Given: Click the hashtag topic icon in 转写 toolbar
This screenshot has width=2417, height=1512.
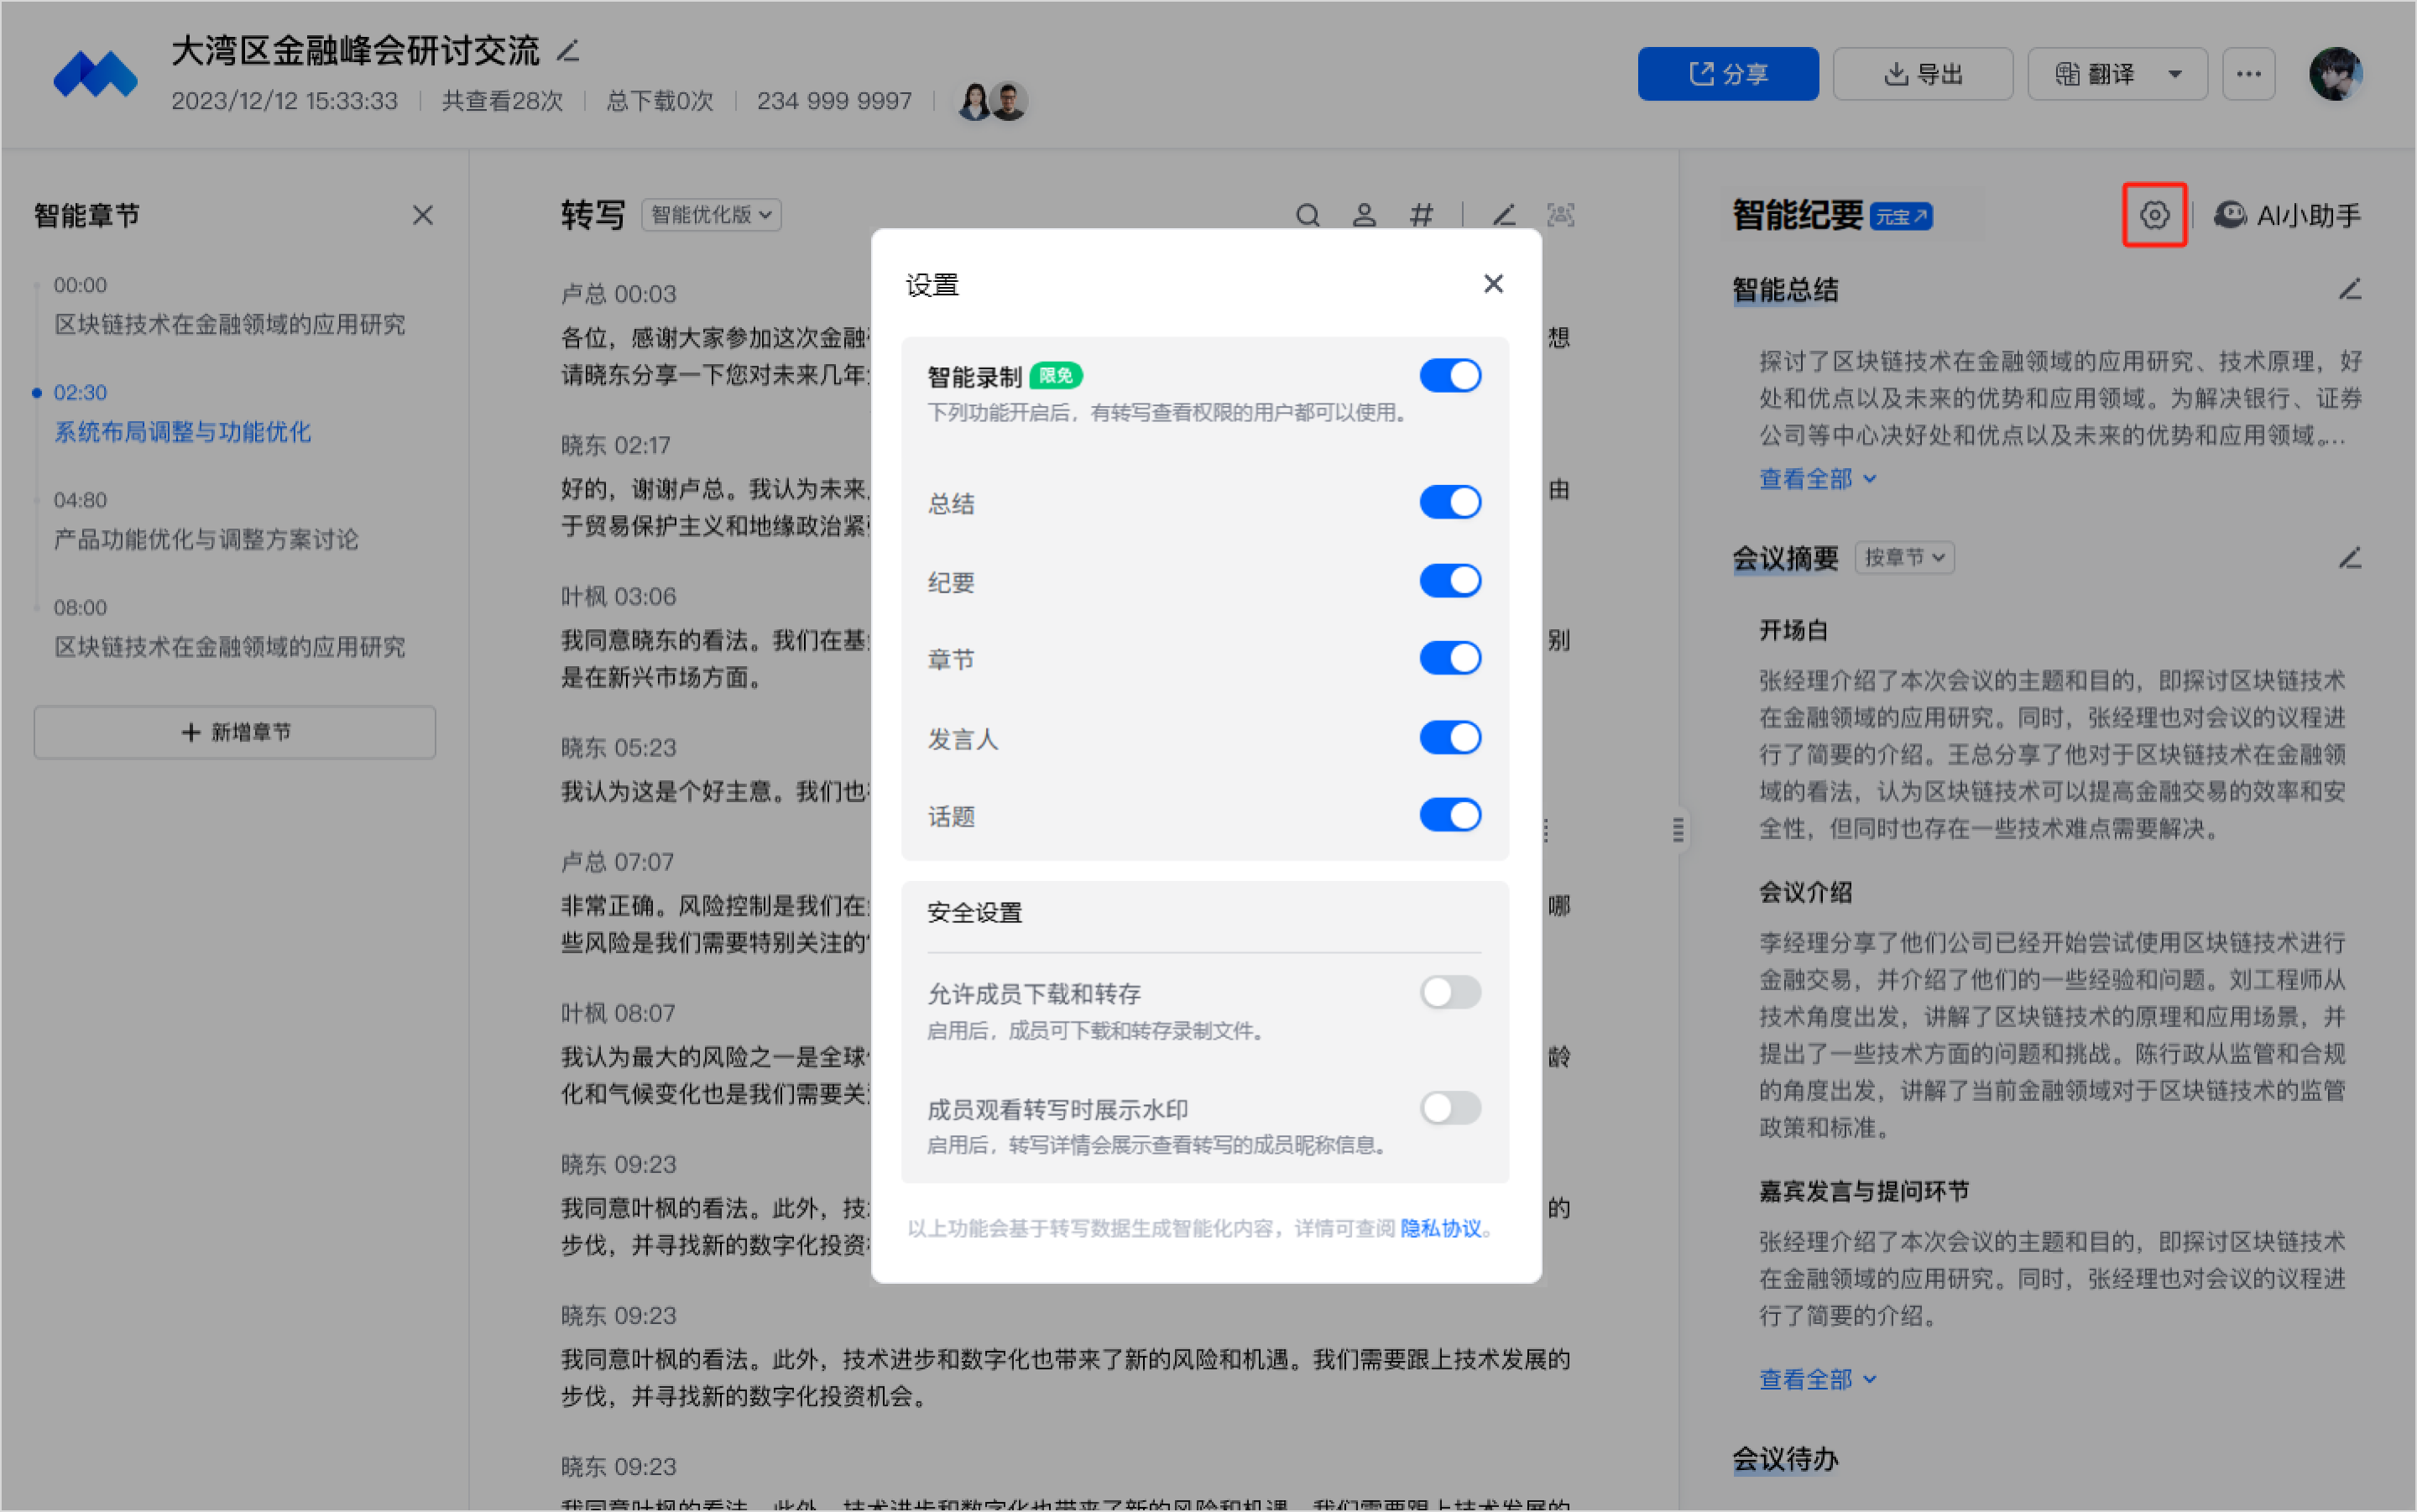Looking at the screenshot, I should (1421, 215).
